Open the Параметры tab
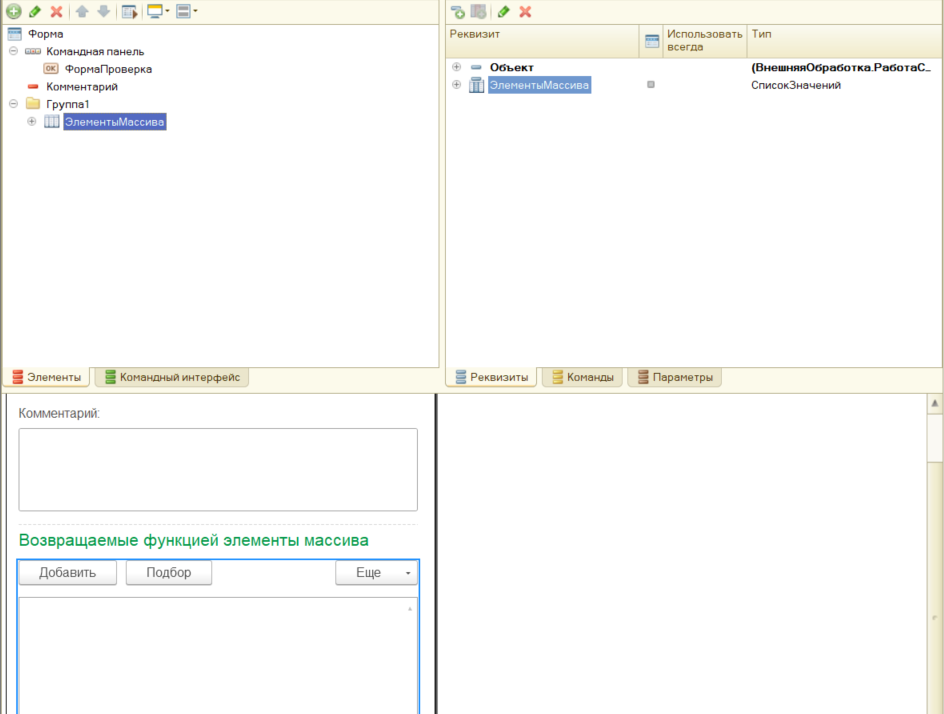Viewport: 944px width, 714px height. coord(674,377)
